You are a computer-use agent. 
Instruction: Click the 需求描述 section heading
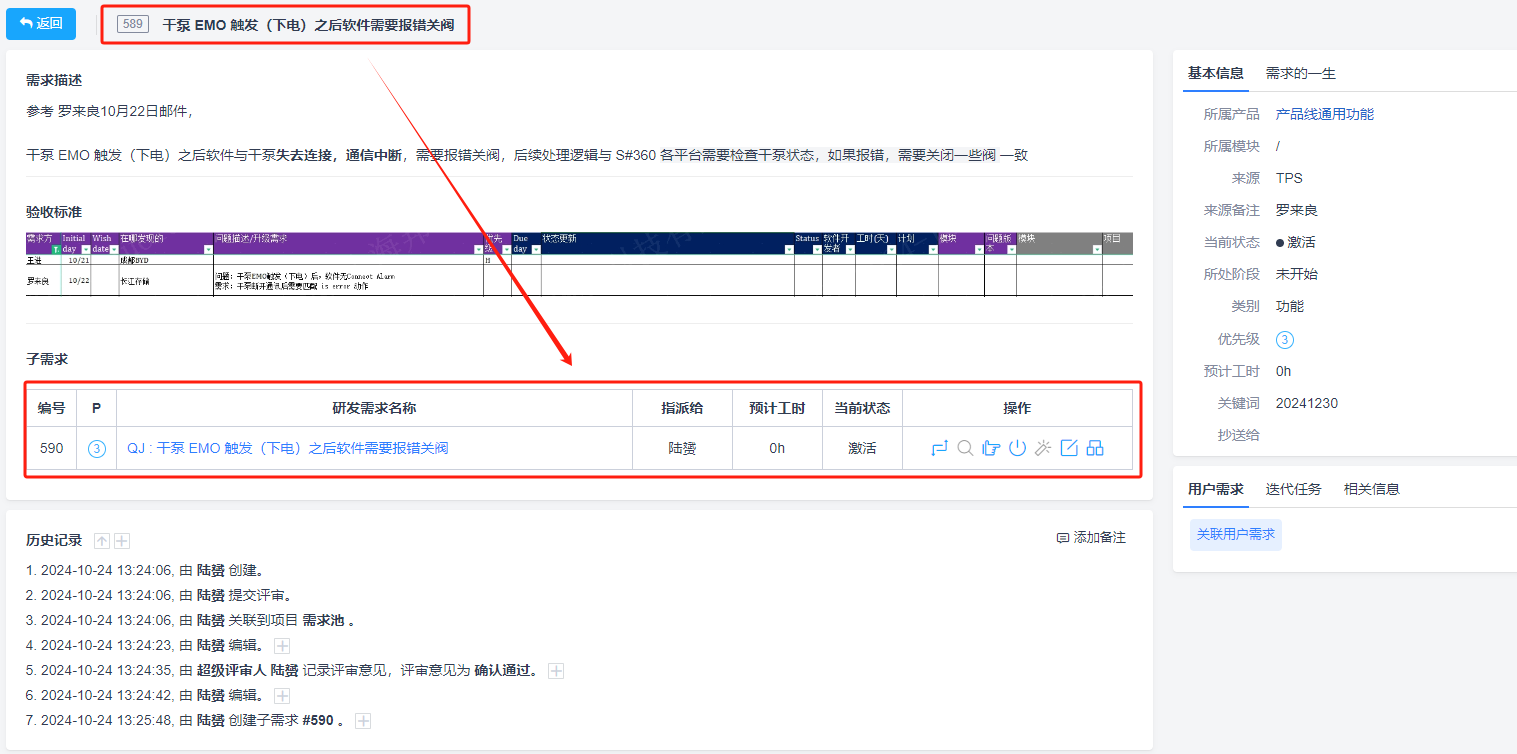(54, 80)
